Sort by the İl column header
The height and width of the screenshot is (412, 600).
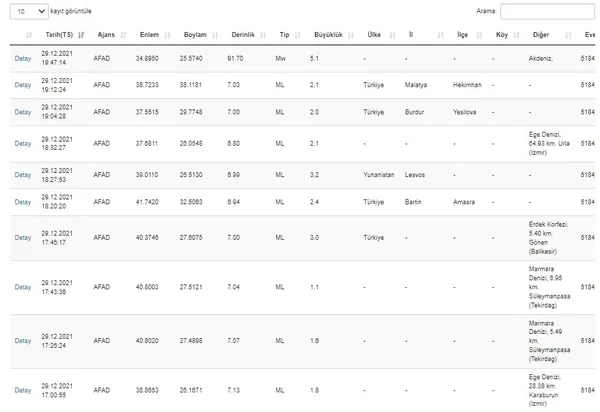[x=410, y=35]
